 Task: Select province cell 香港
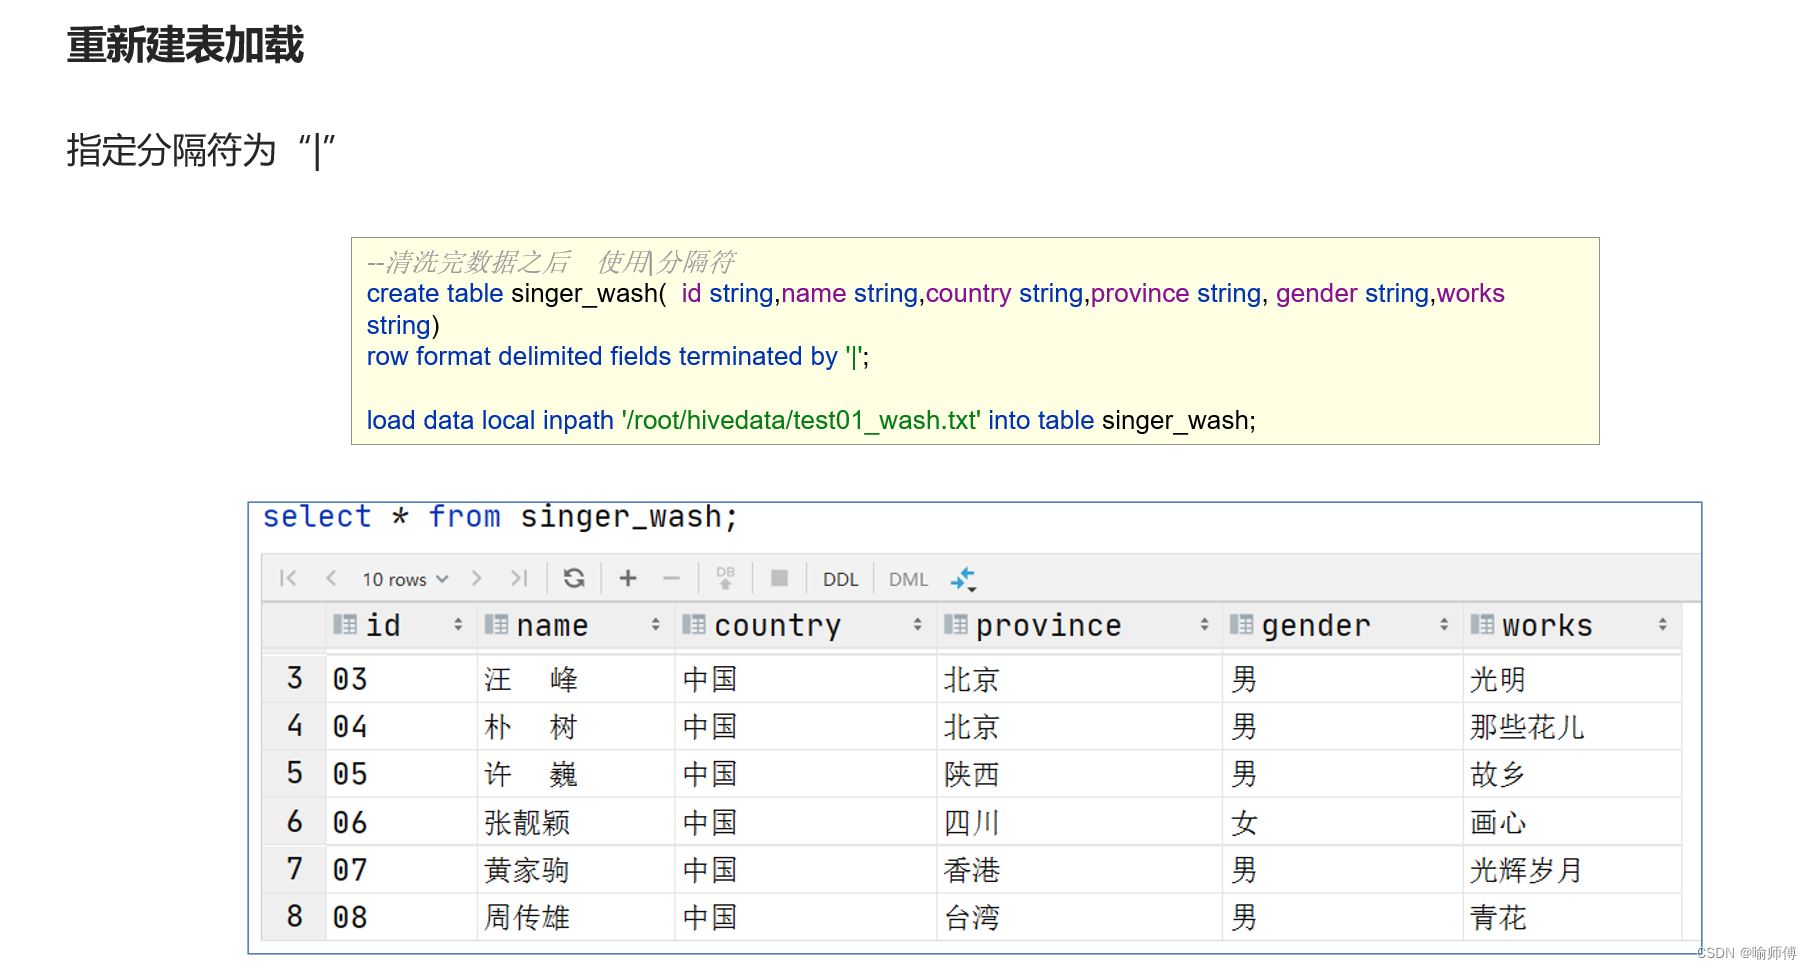(1079, 870)
